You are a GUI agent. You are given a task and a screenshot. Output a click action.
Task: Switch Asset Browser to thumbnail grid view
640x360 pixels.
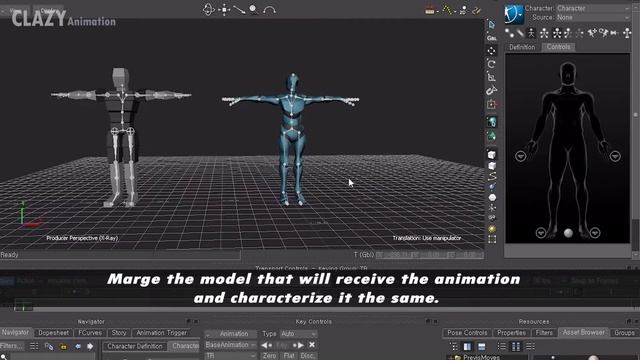pos(516,347)
